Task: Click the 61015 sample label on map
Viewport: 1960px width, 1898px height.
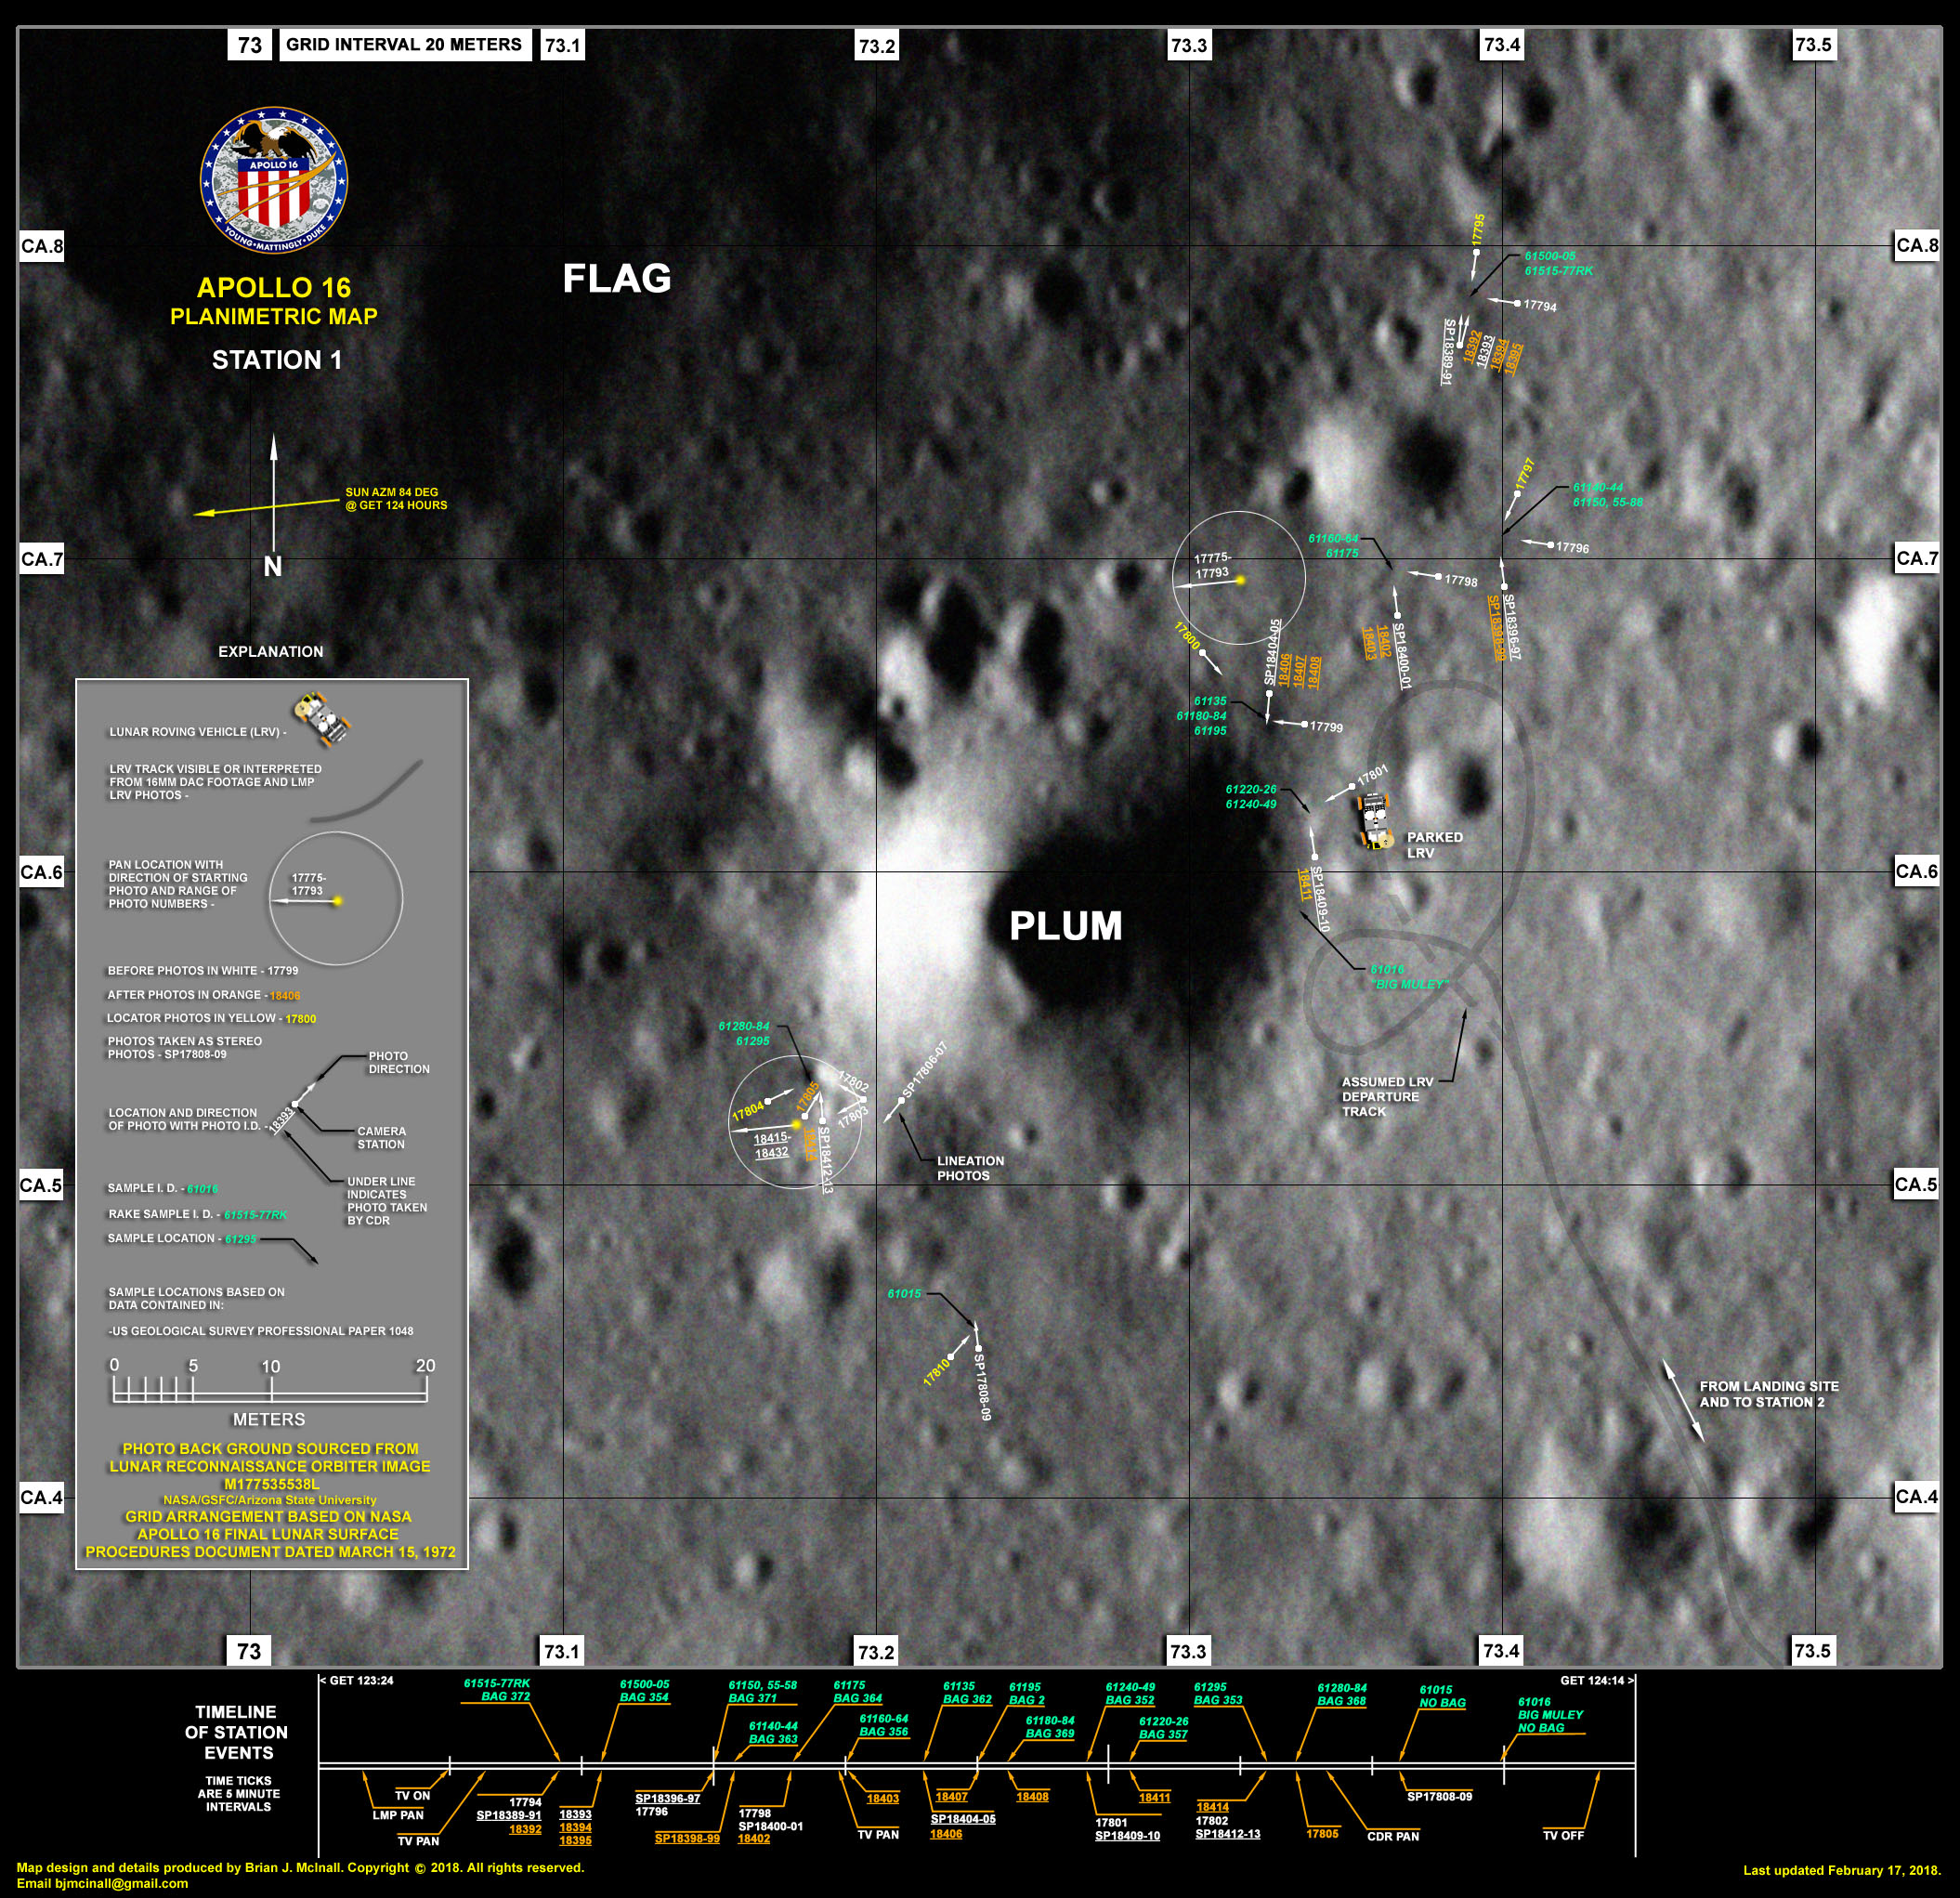Action: [904, 1293]
